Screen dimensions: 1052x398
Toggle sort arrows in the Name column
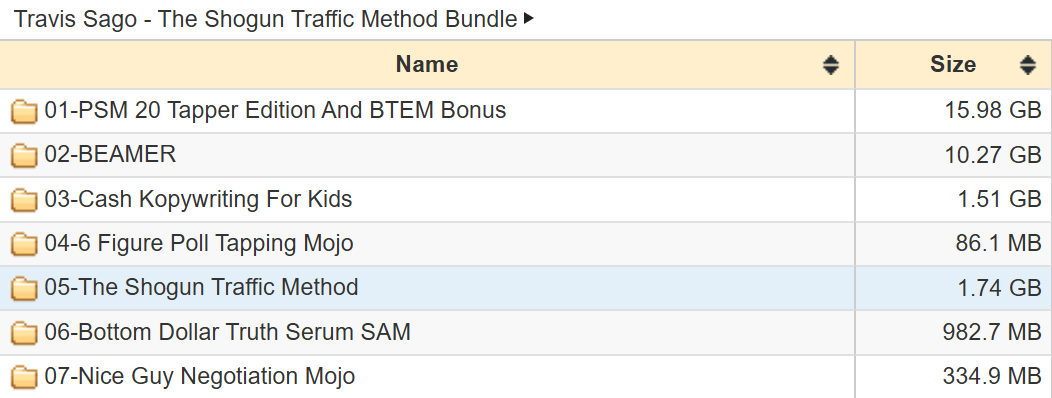click(x=831, y=65)
